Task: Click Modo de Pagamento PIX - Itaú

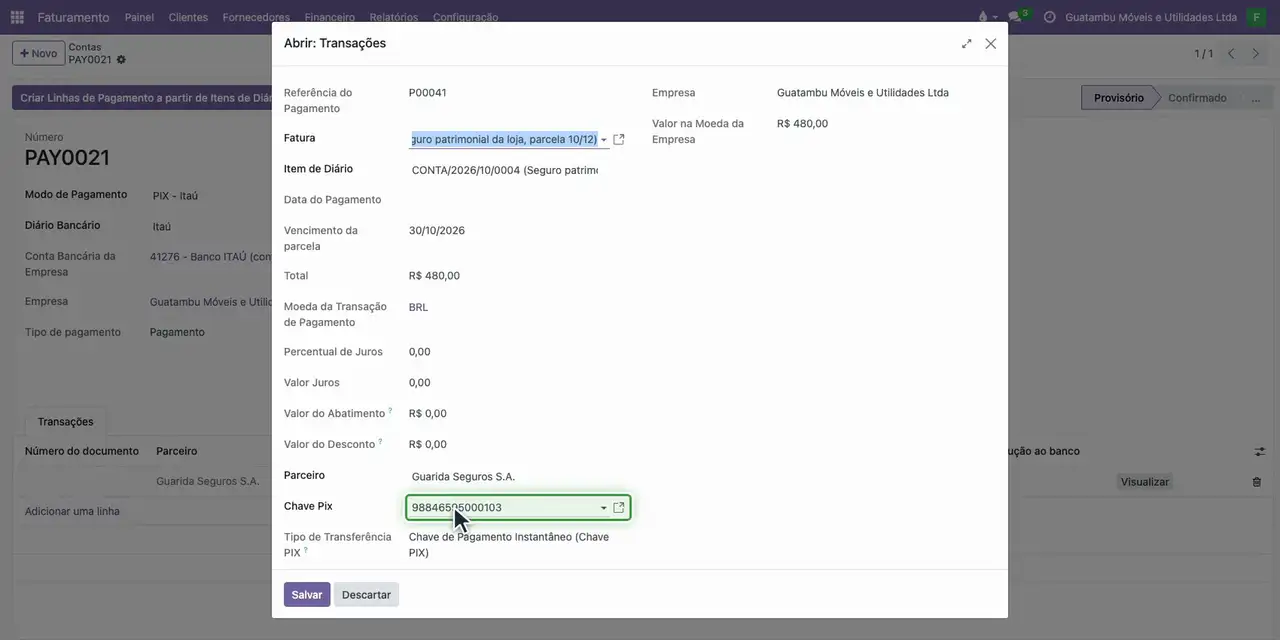Action: click(x=176, y=196)
